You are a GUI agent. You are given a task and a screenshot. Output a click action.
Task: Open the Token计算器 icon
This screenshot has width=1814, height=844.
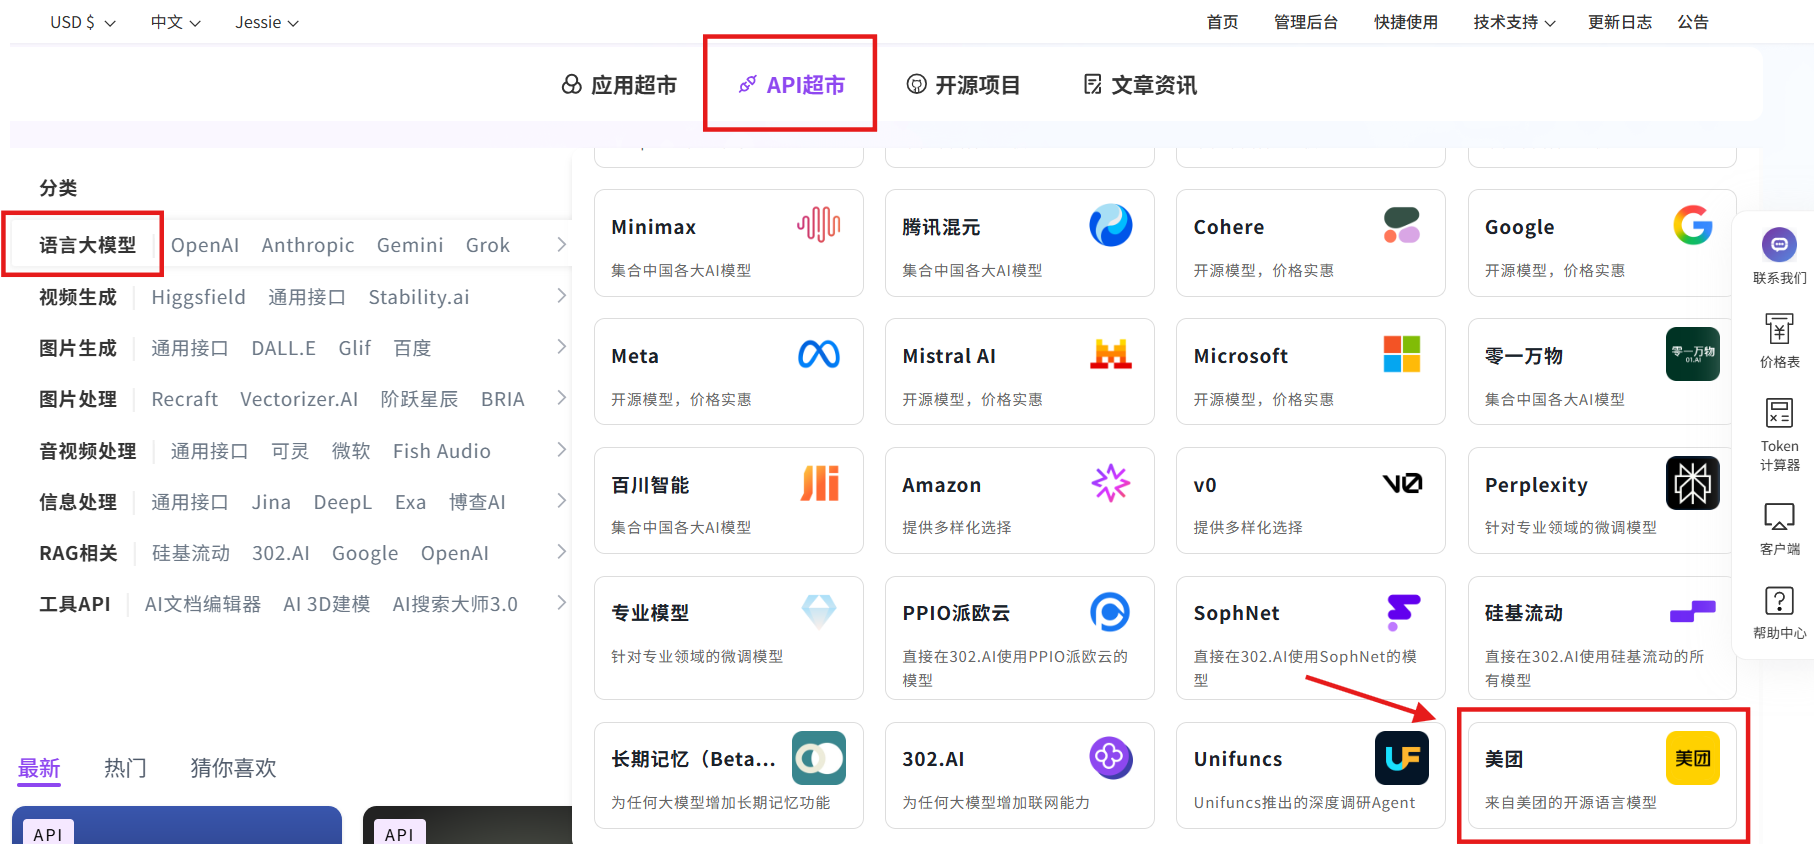coord(1779,412)
